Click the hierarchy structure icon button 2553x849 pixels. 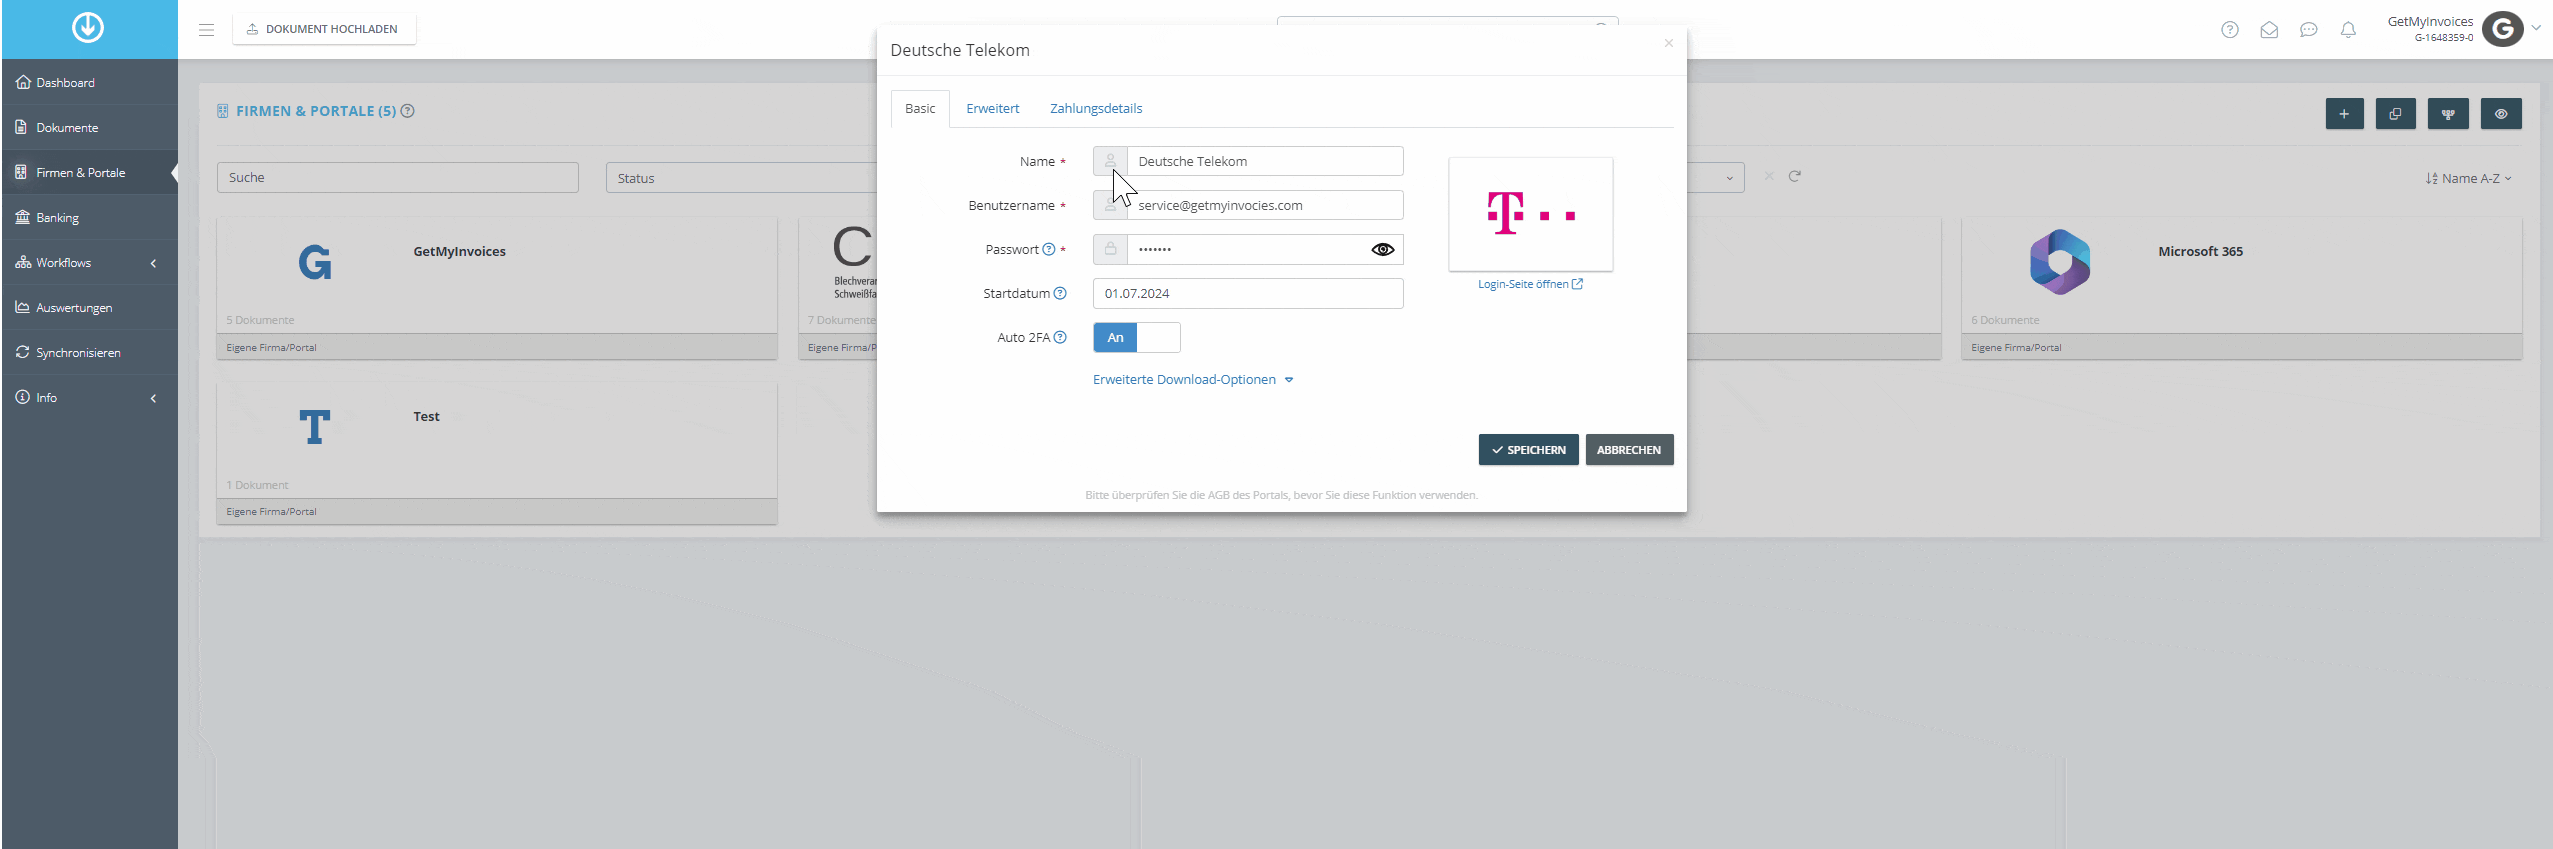tap(2448, 114)
